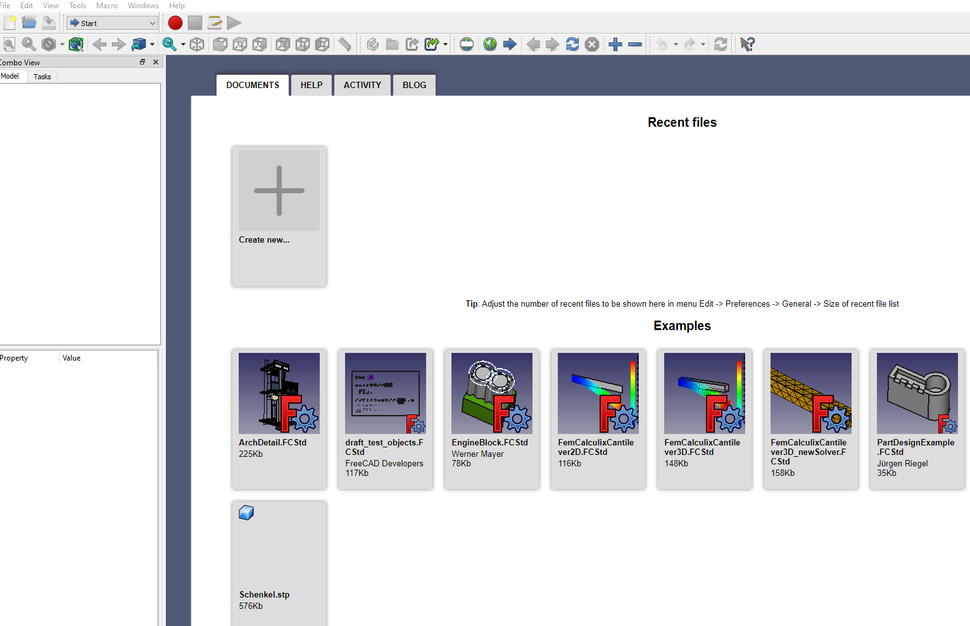This screenshot has width=970, height=626.
Task: Stop the macro recording
Action: coord(196,22)
